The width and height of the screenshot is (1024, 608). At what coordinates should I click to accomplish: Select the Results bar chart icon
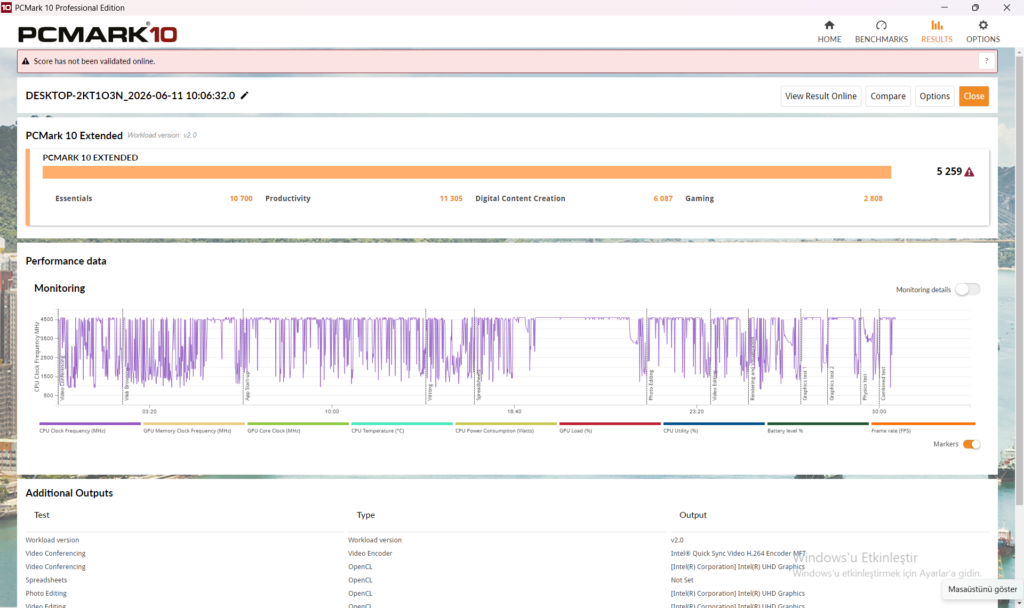[x=936, y=25]
